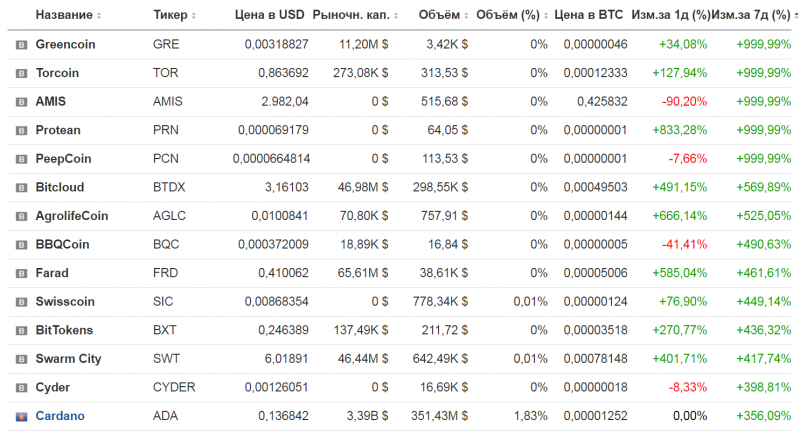Click the icon next to Bitcloud
The height and width of the screenshot is (433, 800).
tap(21, 187)
